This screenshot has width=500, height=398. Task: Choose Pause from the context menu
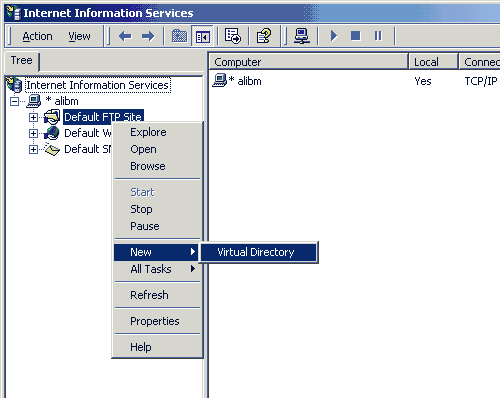[x=157, y=226]
